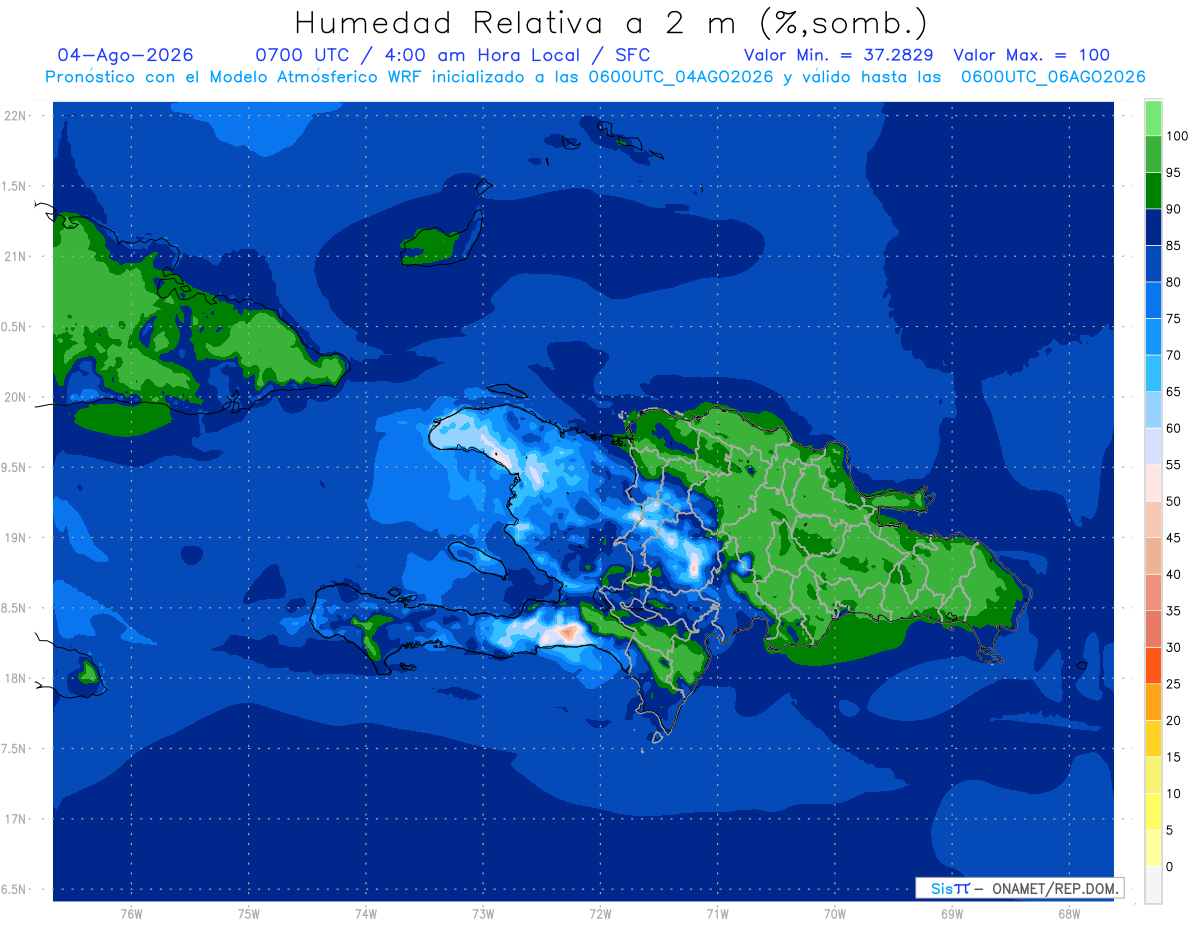
Task: Click the 19N latitude label
Action: click(x=16, y=538)
